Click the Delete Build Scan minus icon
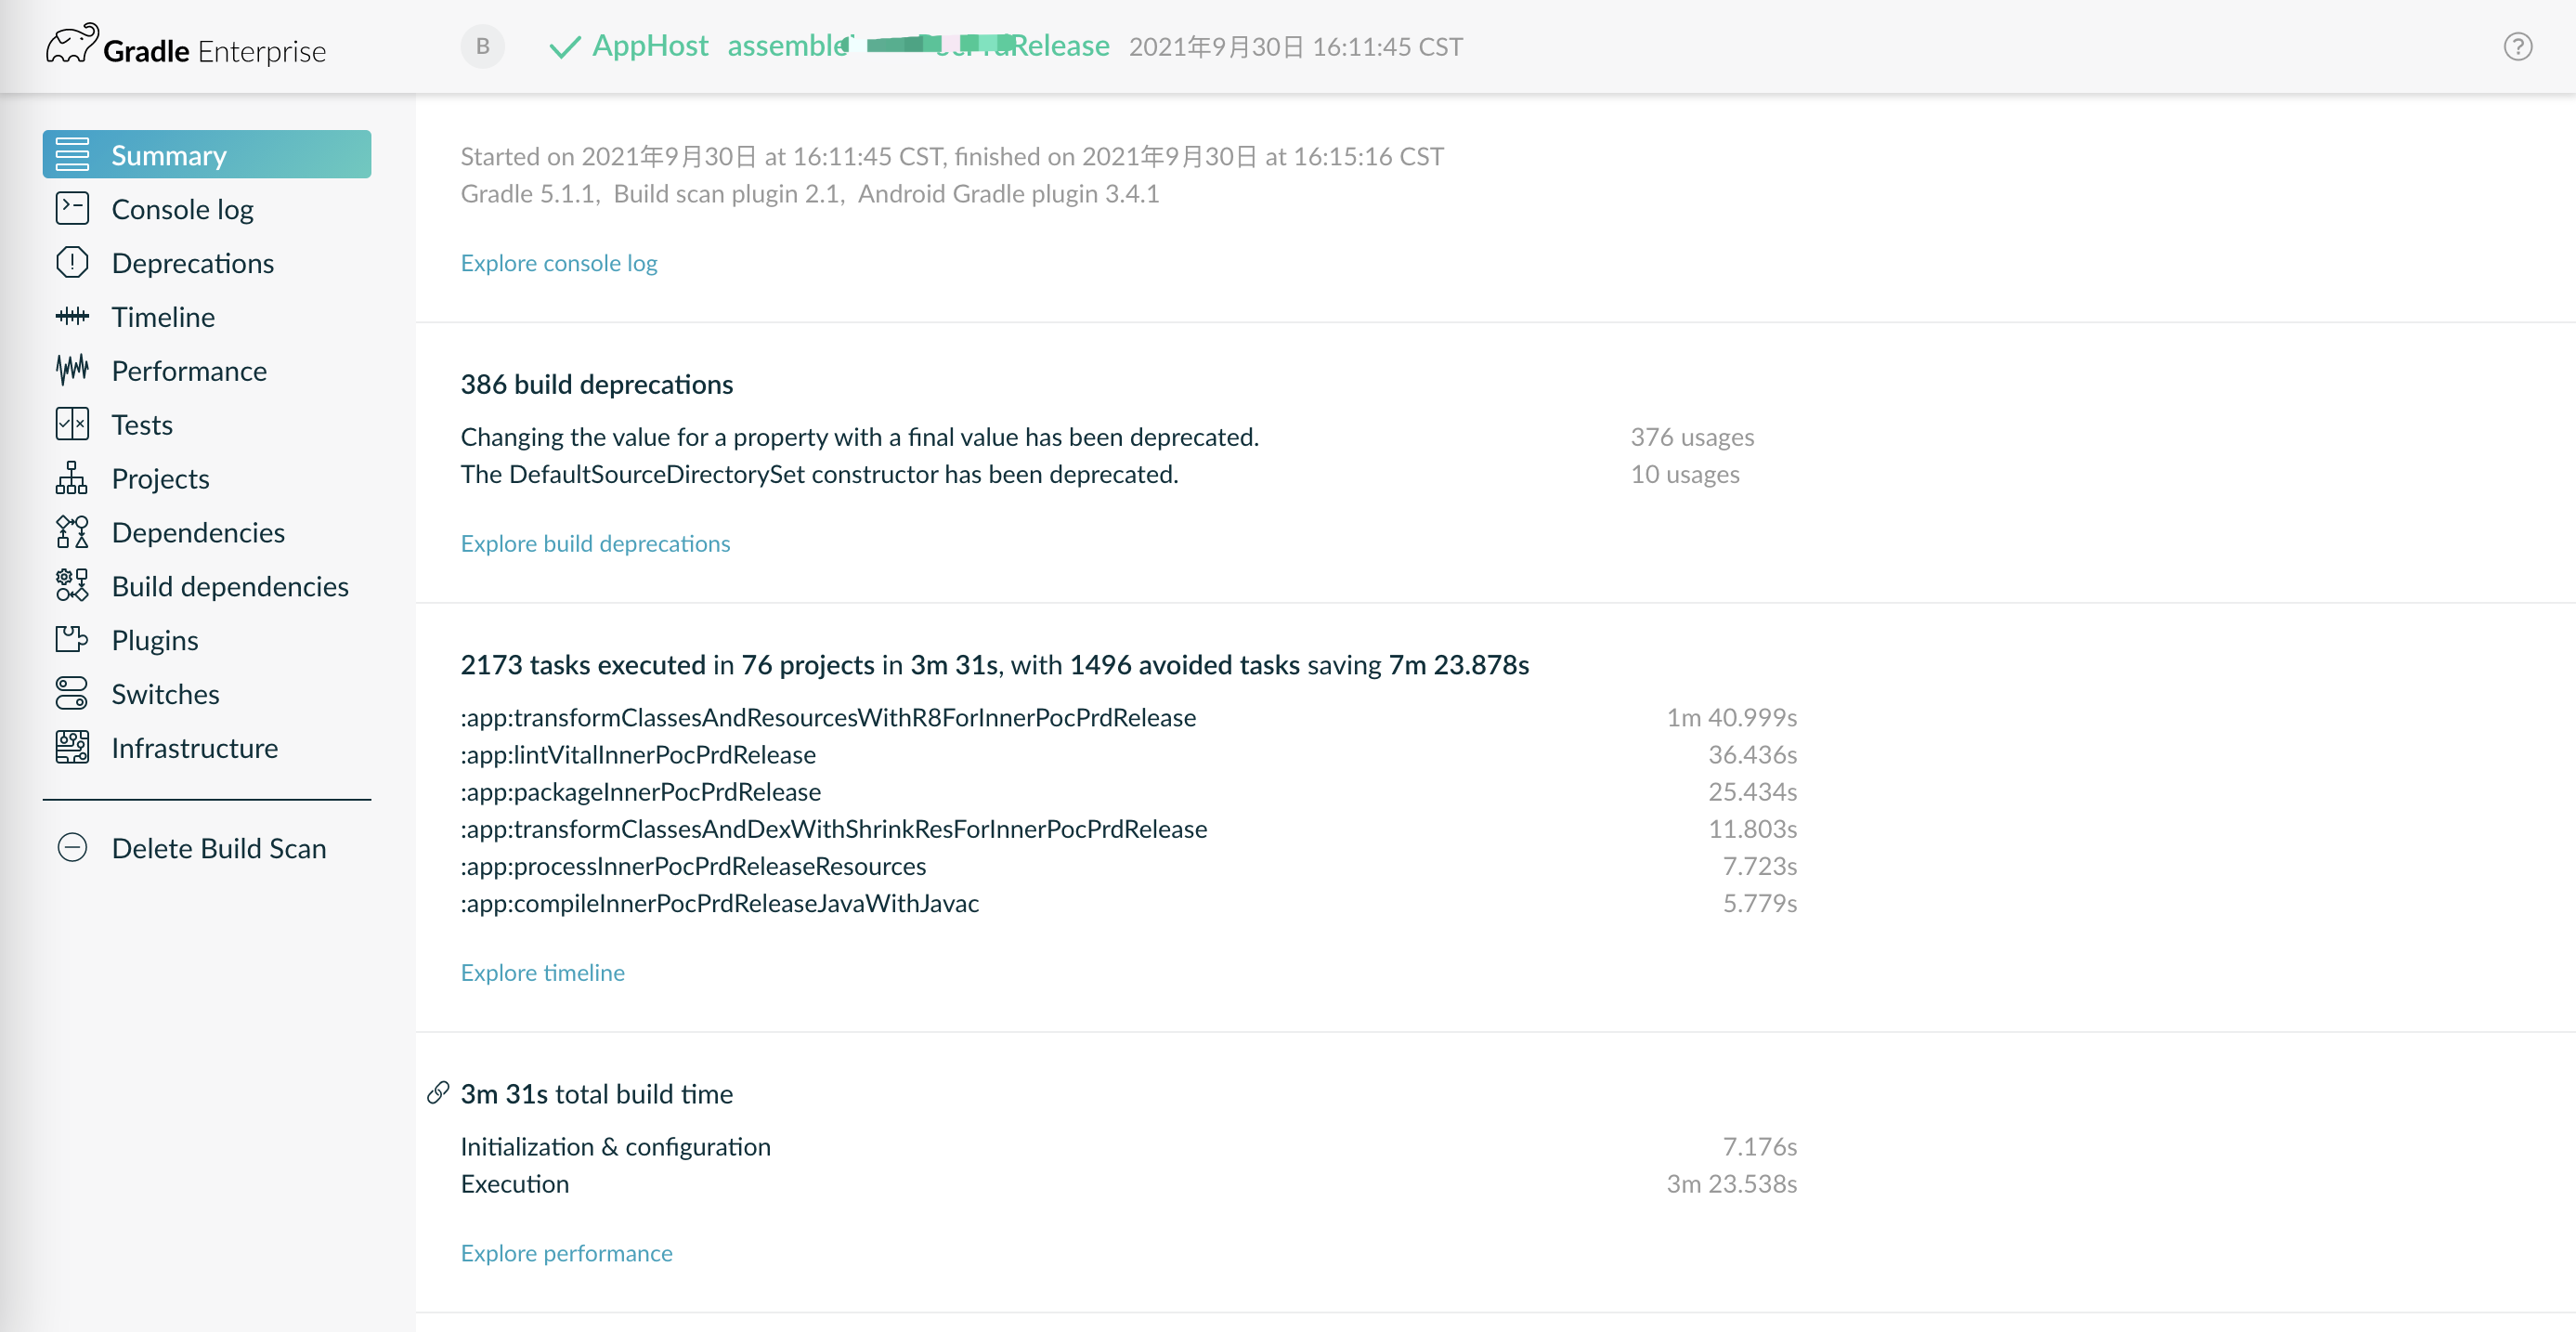 click(x=72, y=848)
